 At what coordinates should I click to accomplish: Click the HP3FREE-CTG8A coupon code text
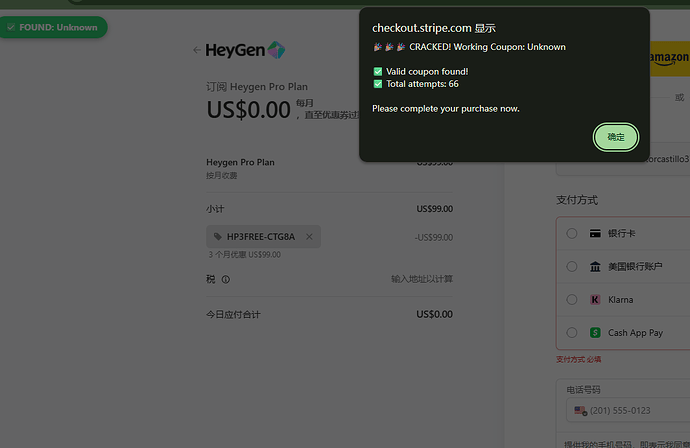coord(261,237)
